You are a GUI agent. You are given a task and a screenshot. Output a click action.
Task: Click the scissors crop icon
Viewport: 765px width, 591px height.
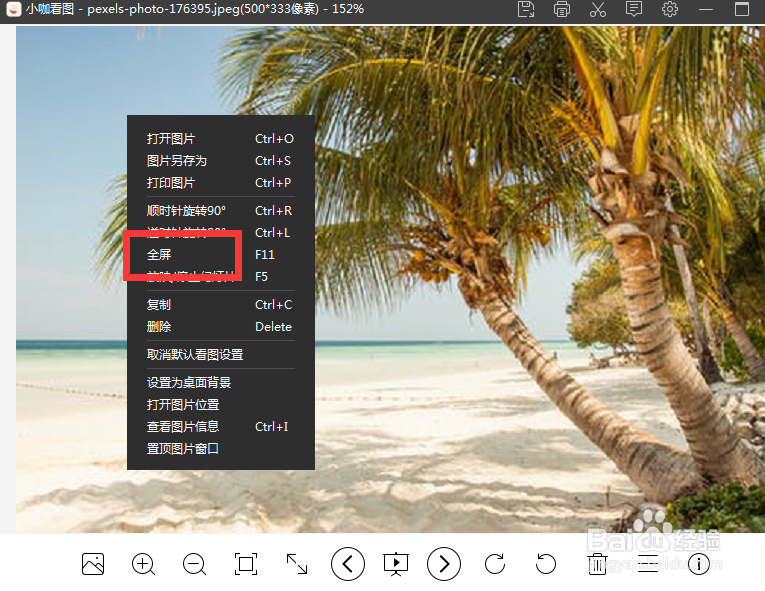click(x=598, y=9)
